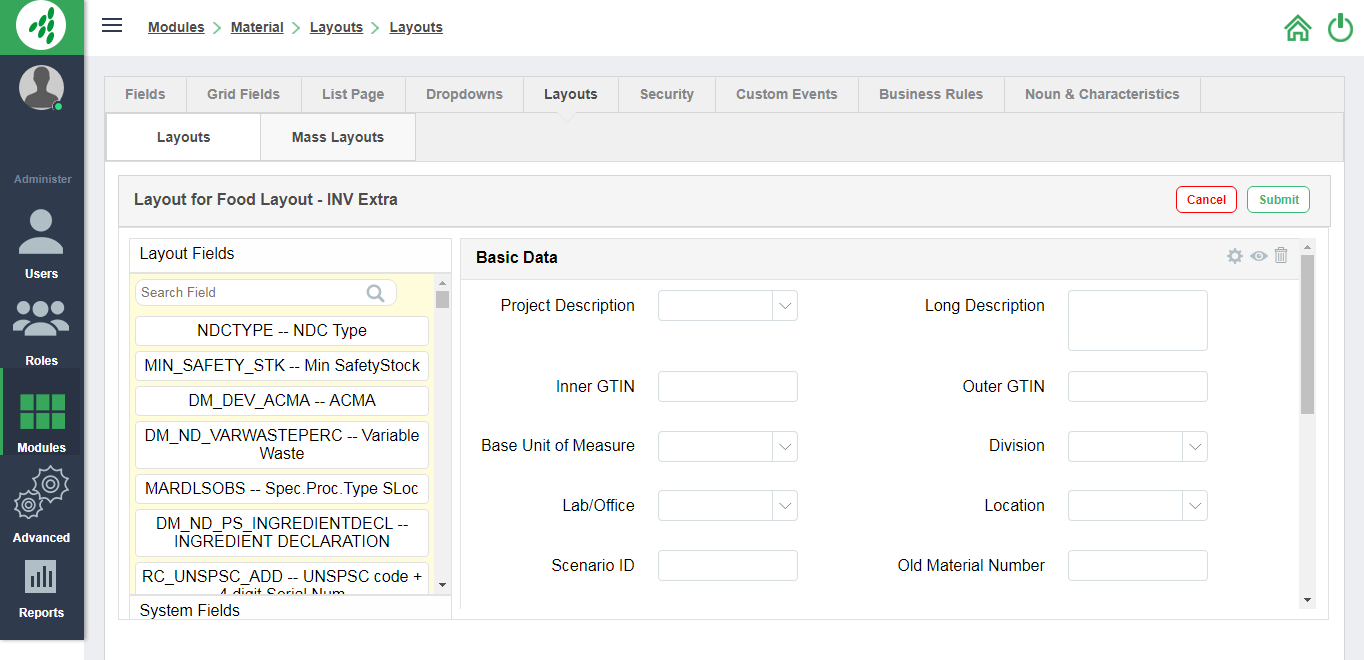Screen dimensions: 1364x660
Task: Click the home icon in header
Action: 1297,28
